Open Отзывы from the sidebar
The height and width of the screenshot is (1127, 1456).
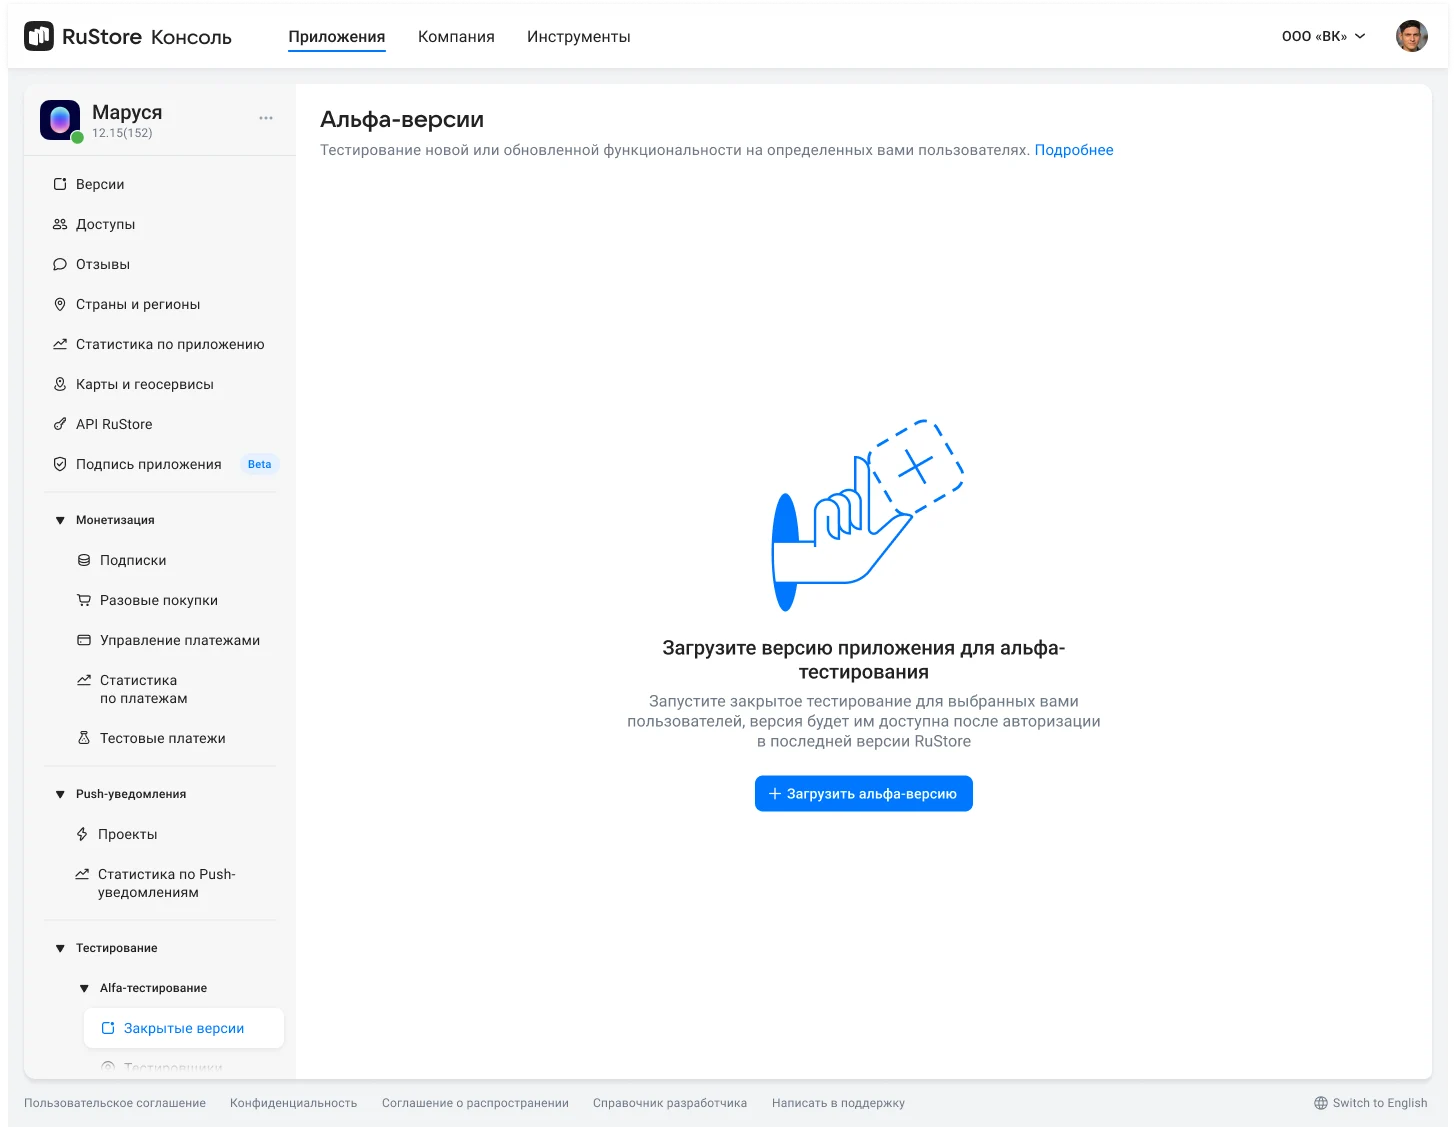pos(103,264)
